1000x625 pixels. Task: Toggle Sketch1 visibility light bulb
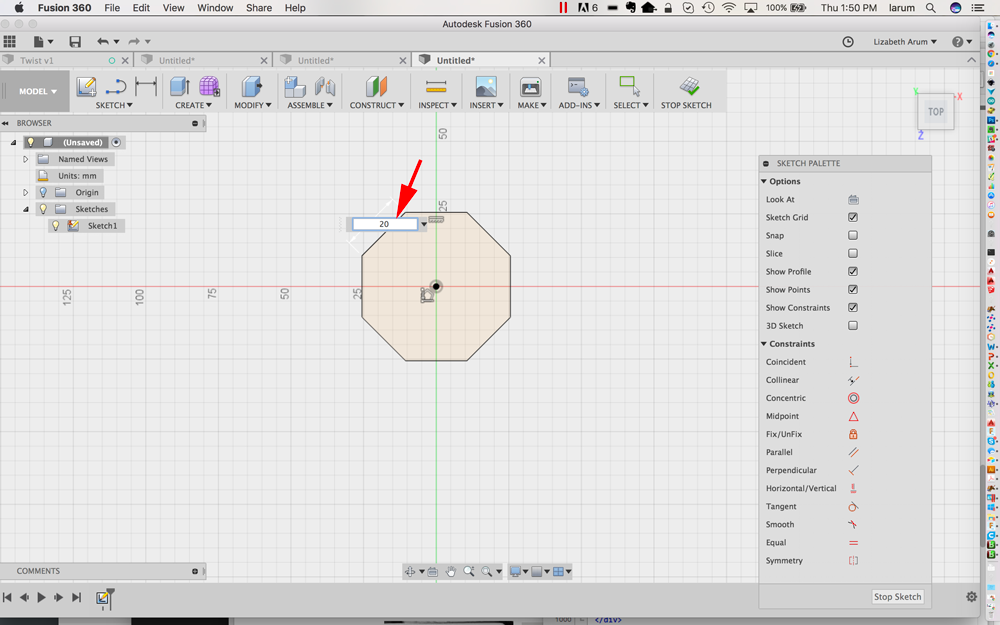tap(55, 226)
